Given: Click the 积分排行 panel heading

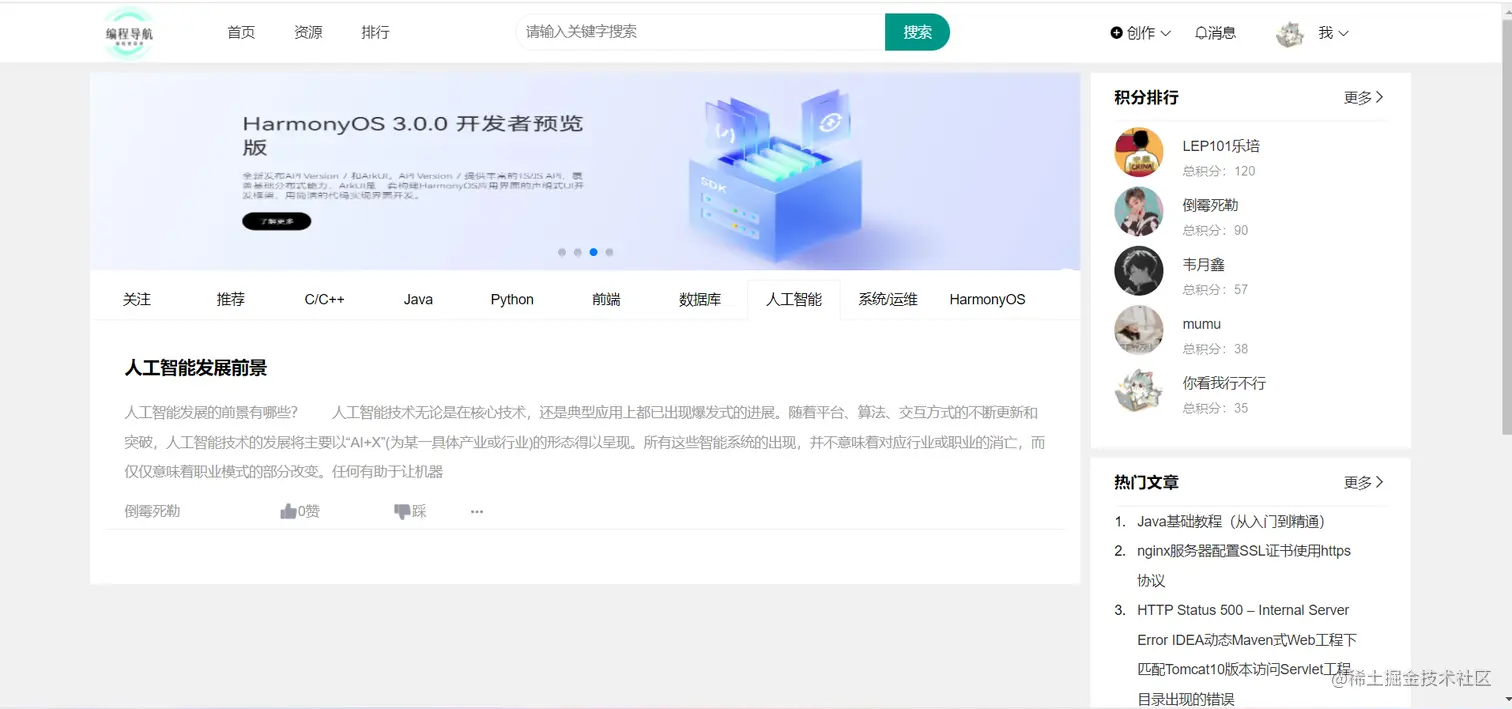Looking at the screenshot, I should [1146, 98].
